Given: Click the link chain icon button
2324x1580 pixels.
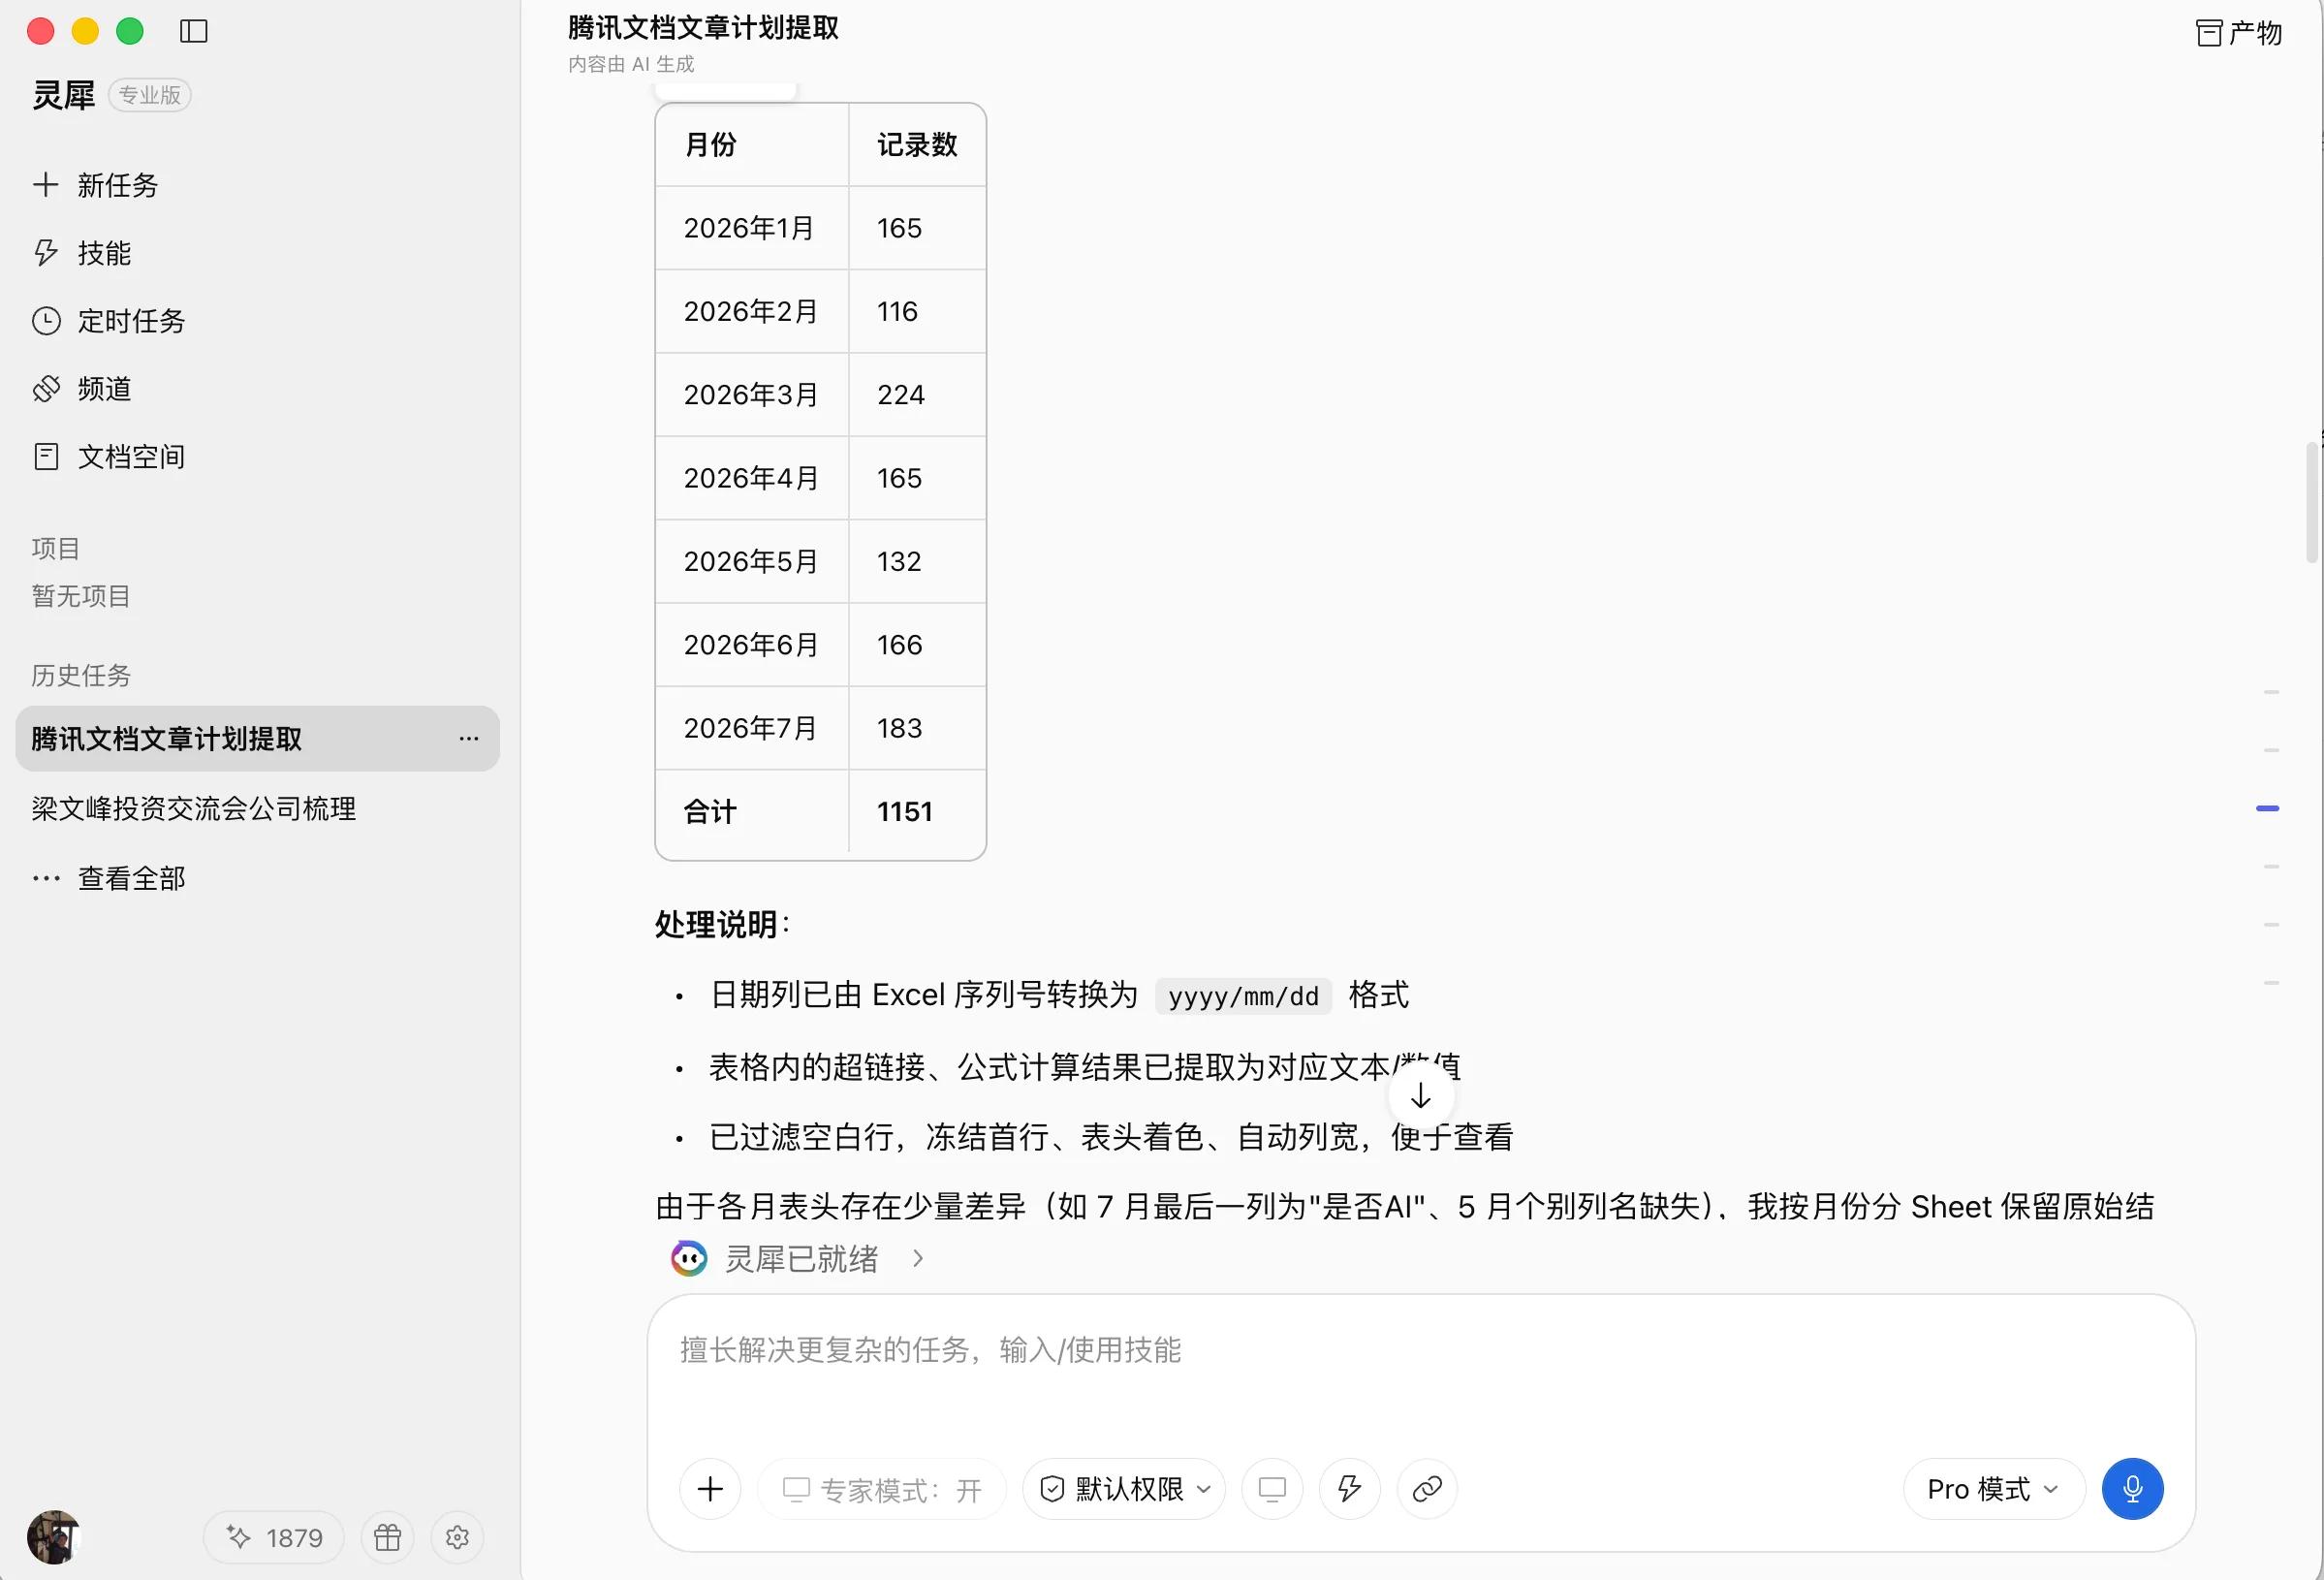Looking at the screenshot, I should click(x=1427, y=1489).
